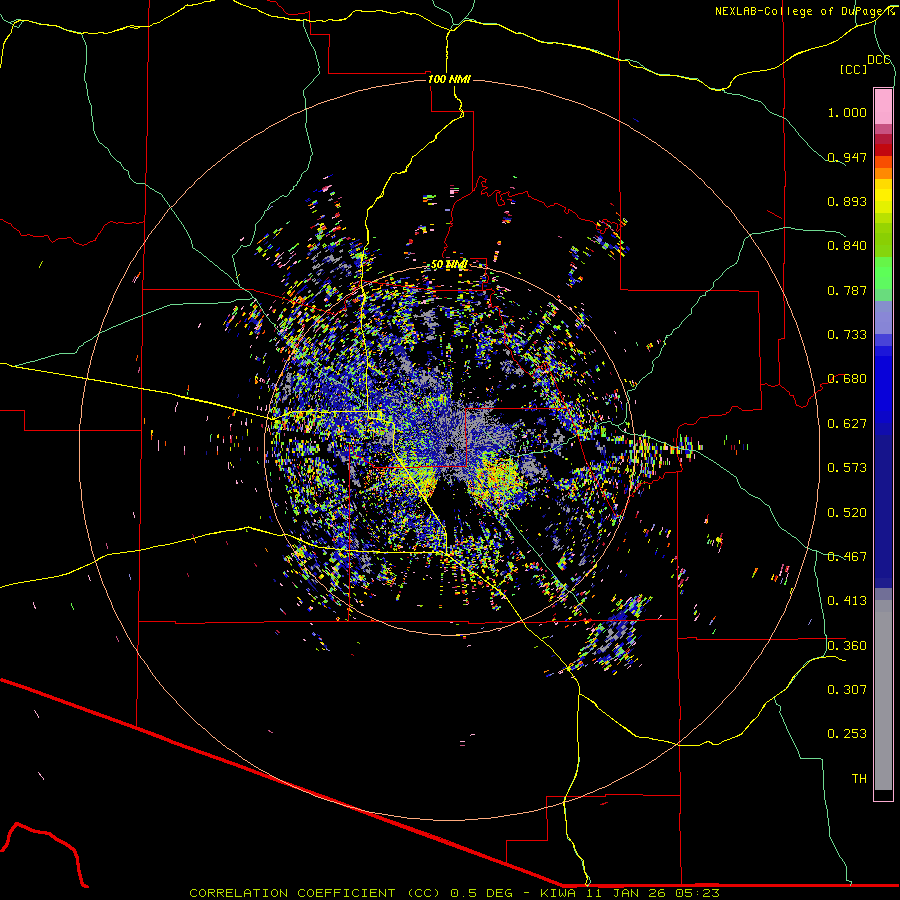900x900 pixels.
Task: Select the 0.627 scale value
Action: [847, 424]
